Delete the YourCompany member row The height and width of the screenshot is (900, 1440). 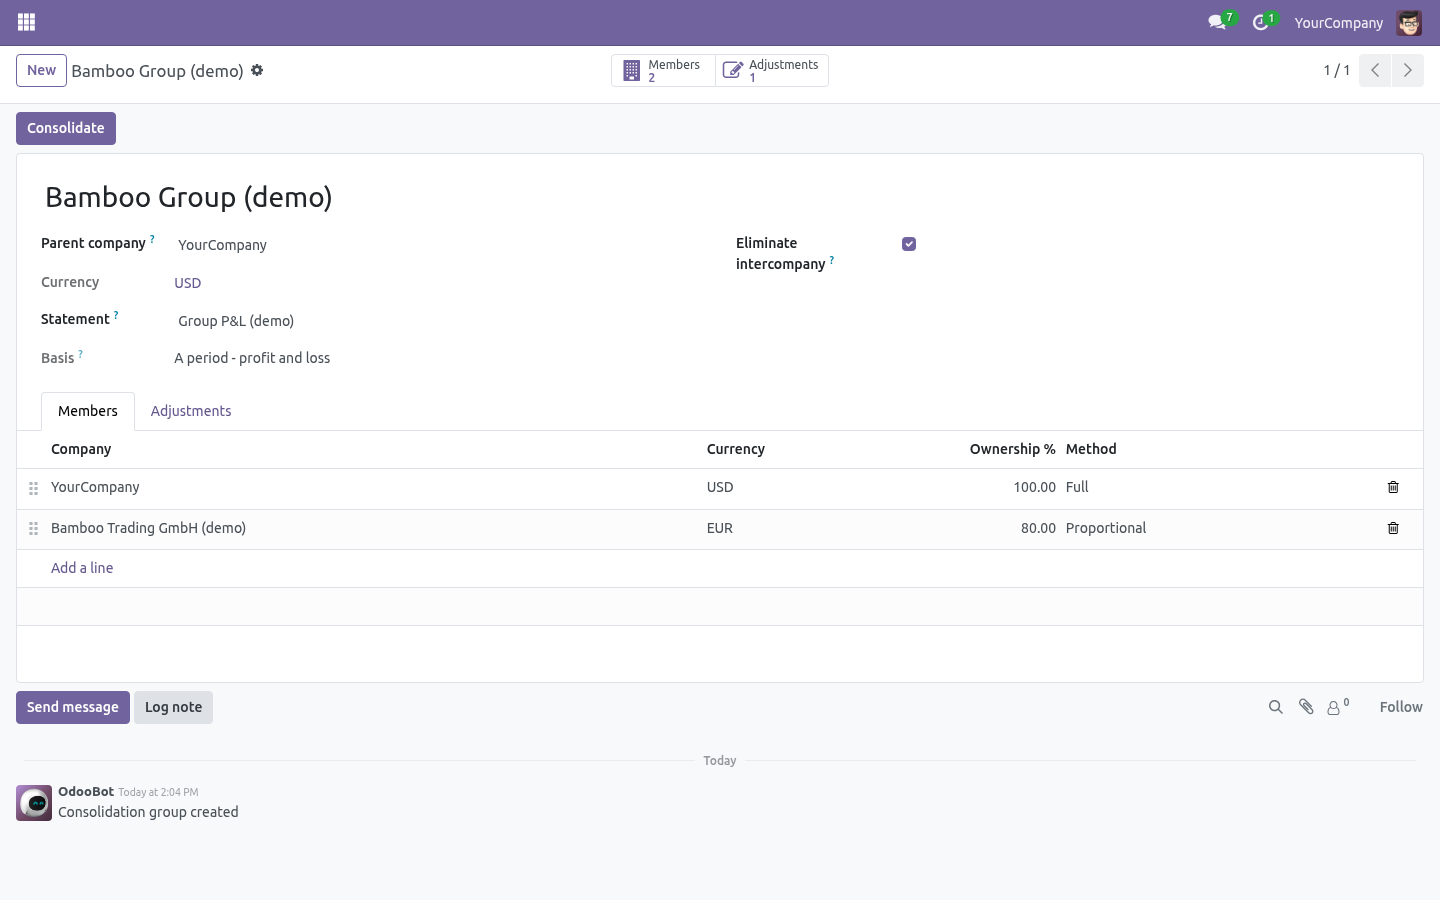pyautogui.click(x=1393, y=487)
